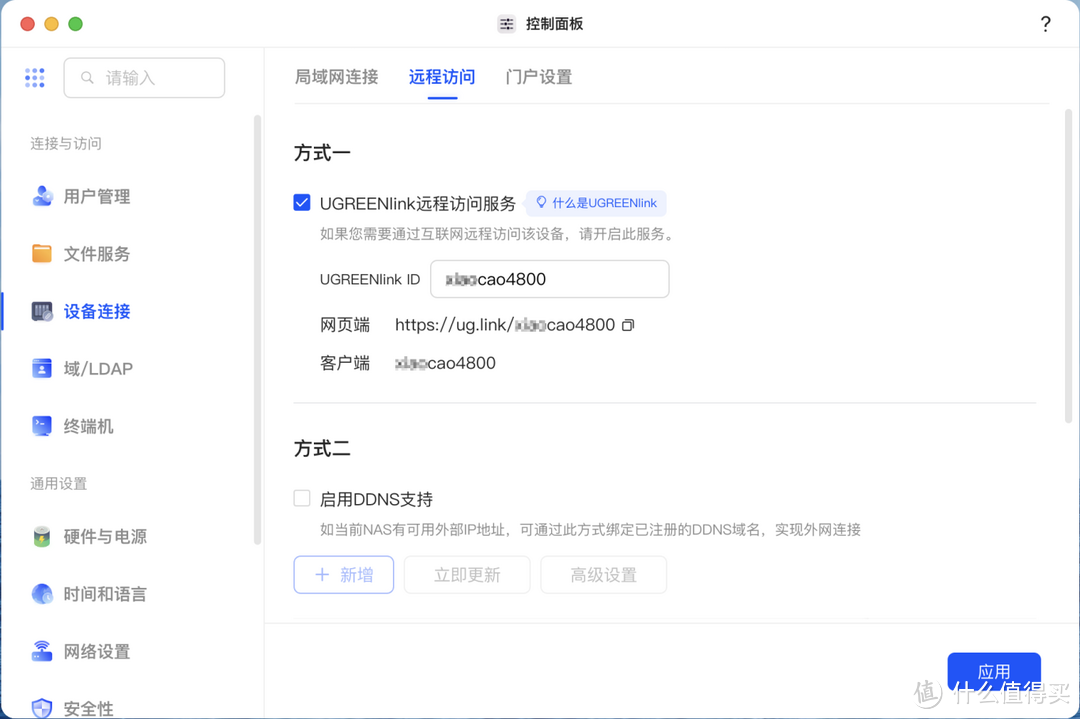Click the Hardware & Power (硬件与电源) icon
This screenshot has width=1080, height=719.
[x=42, y=536]
